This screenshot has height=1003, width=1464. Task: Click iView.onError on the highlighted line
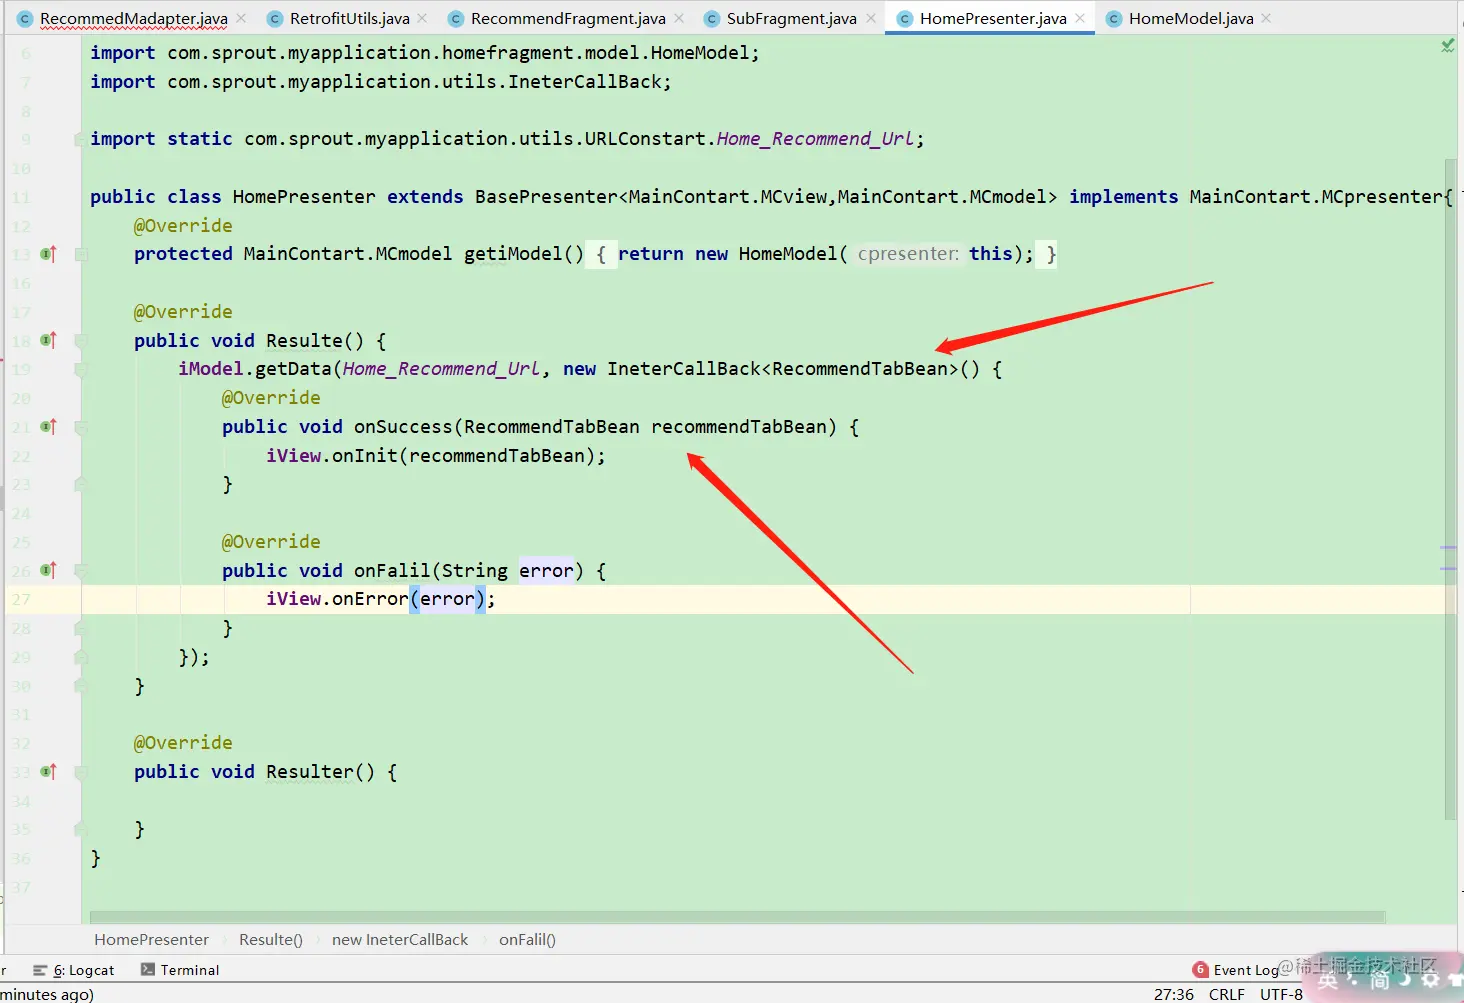pos(337,599)
